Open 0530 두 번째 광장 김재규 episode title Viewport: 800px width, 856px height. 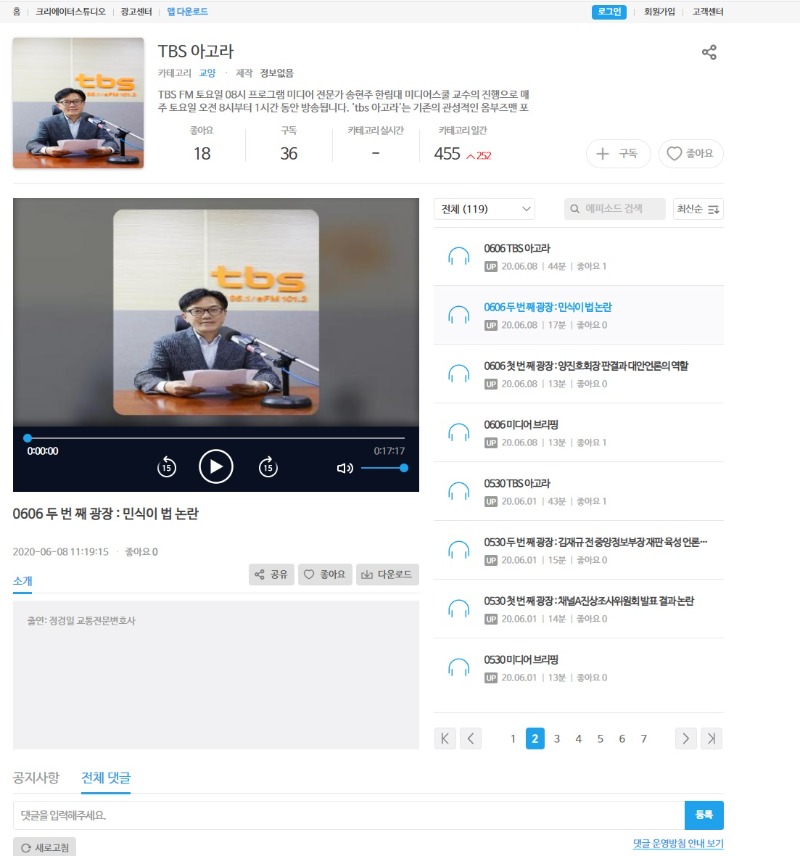pyautogui.click(x=595, y=542)
